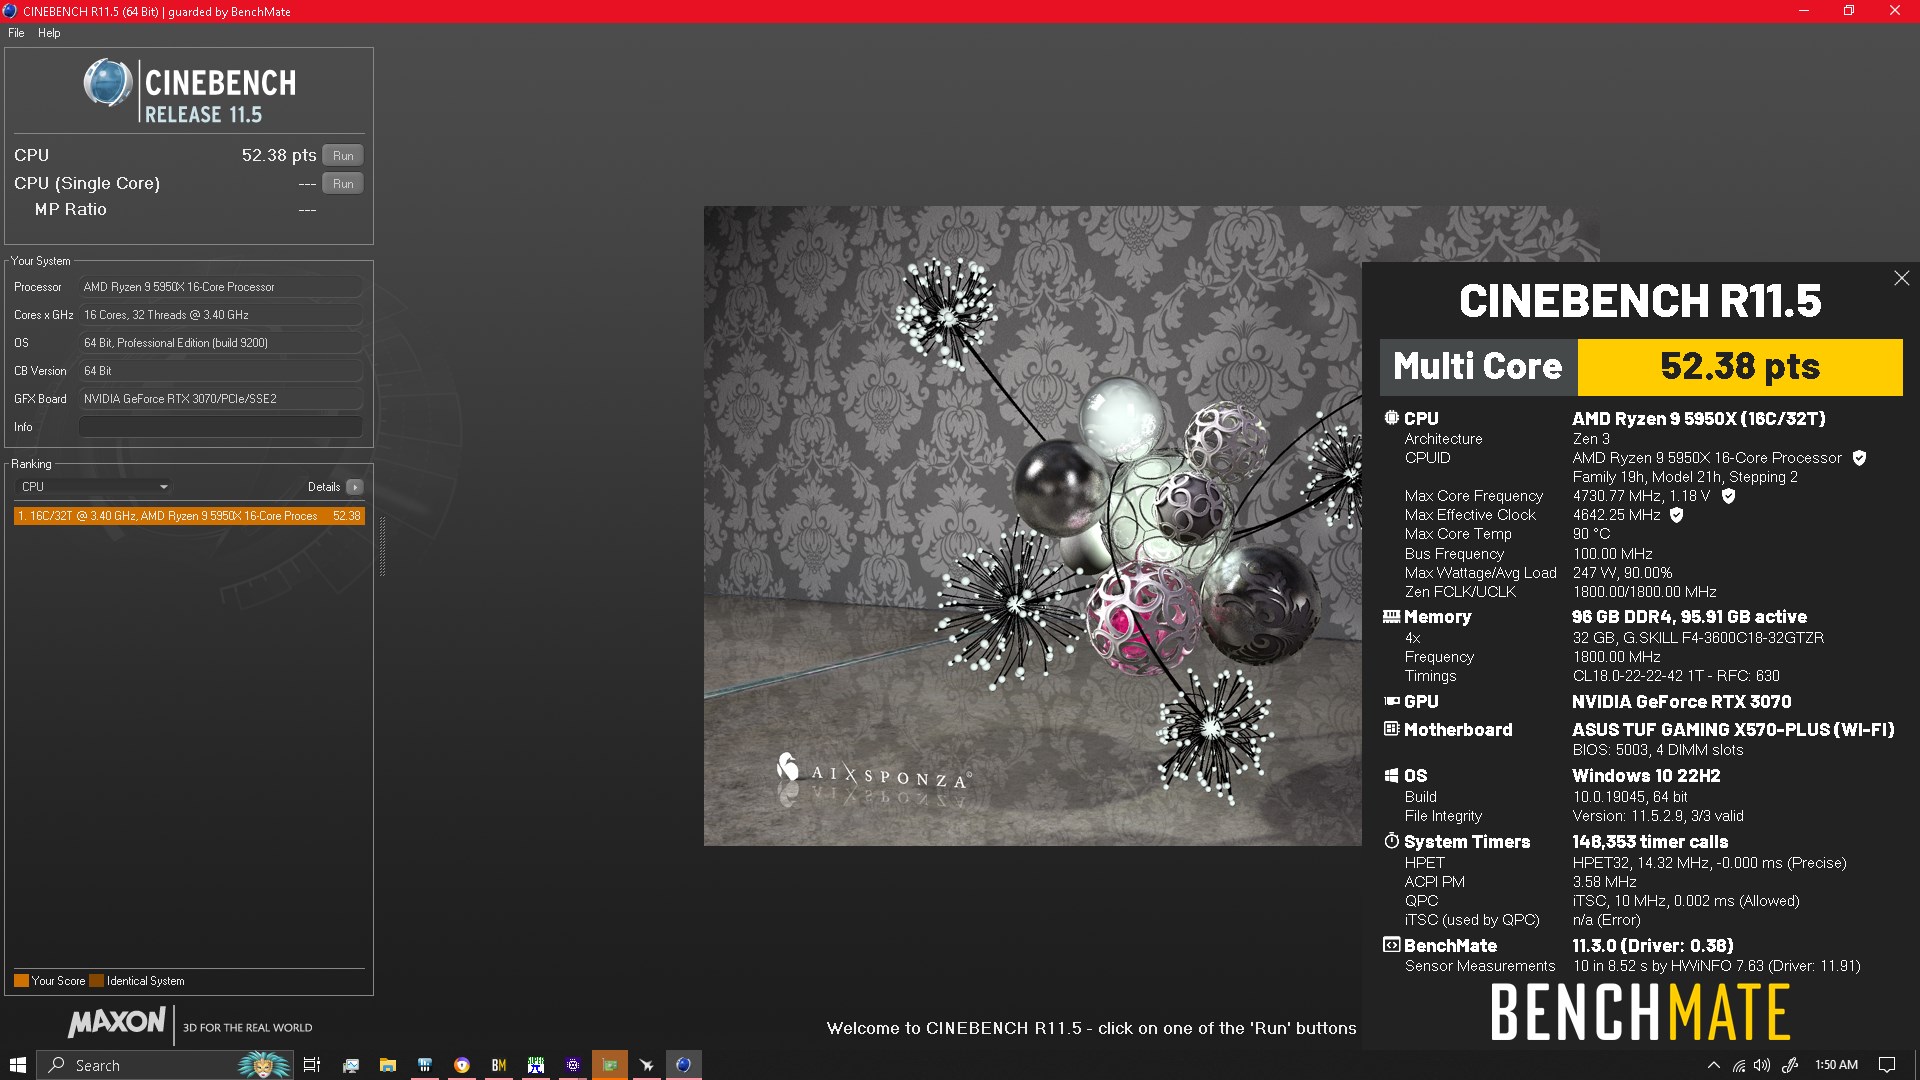Viewport: 1920px width, 1080px height.
Task: Click the CPUID verified shield icon
Action: [x=1859, y=458]
